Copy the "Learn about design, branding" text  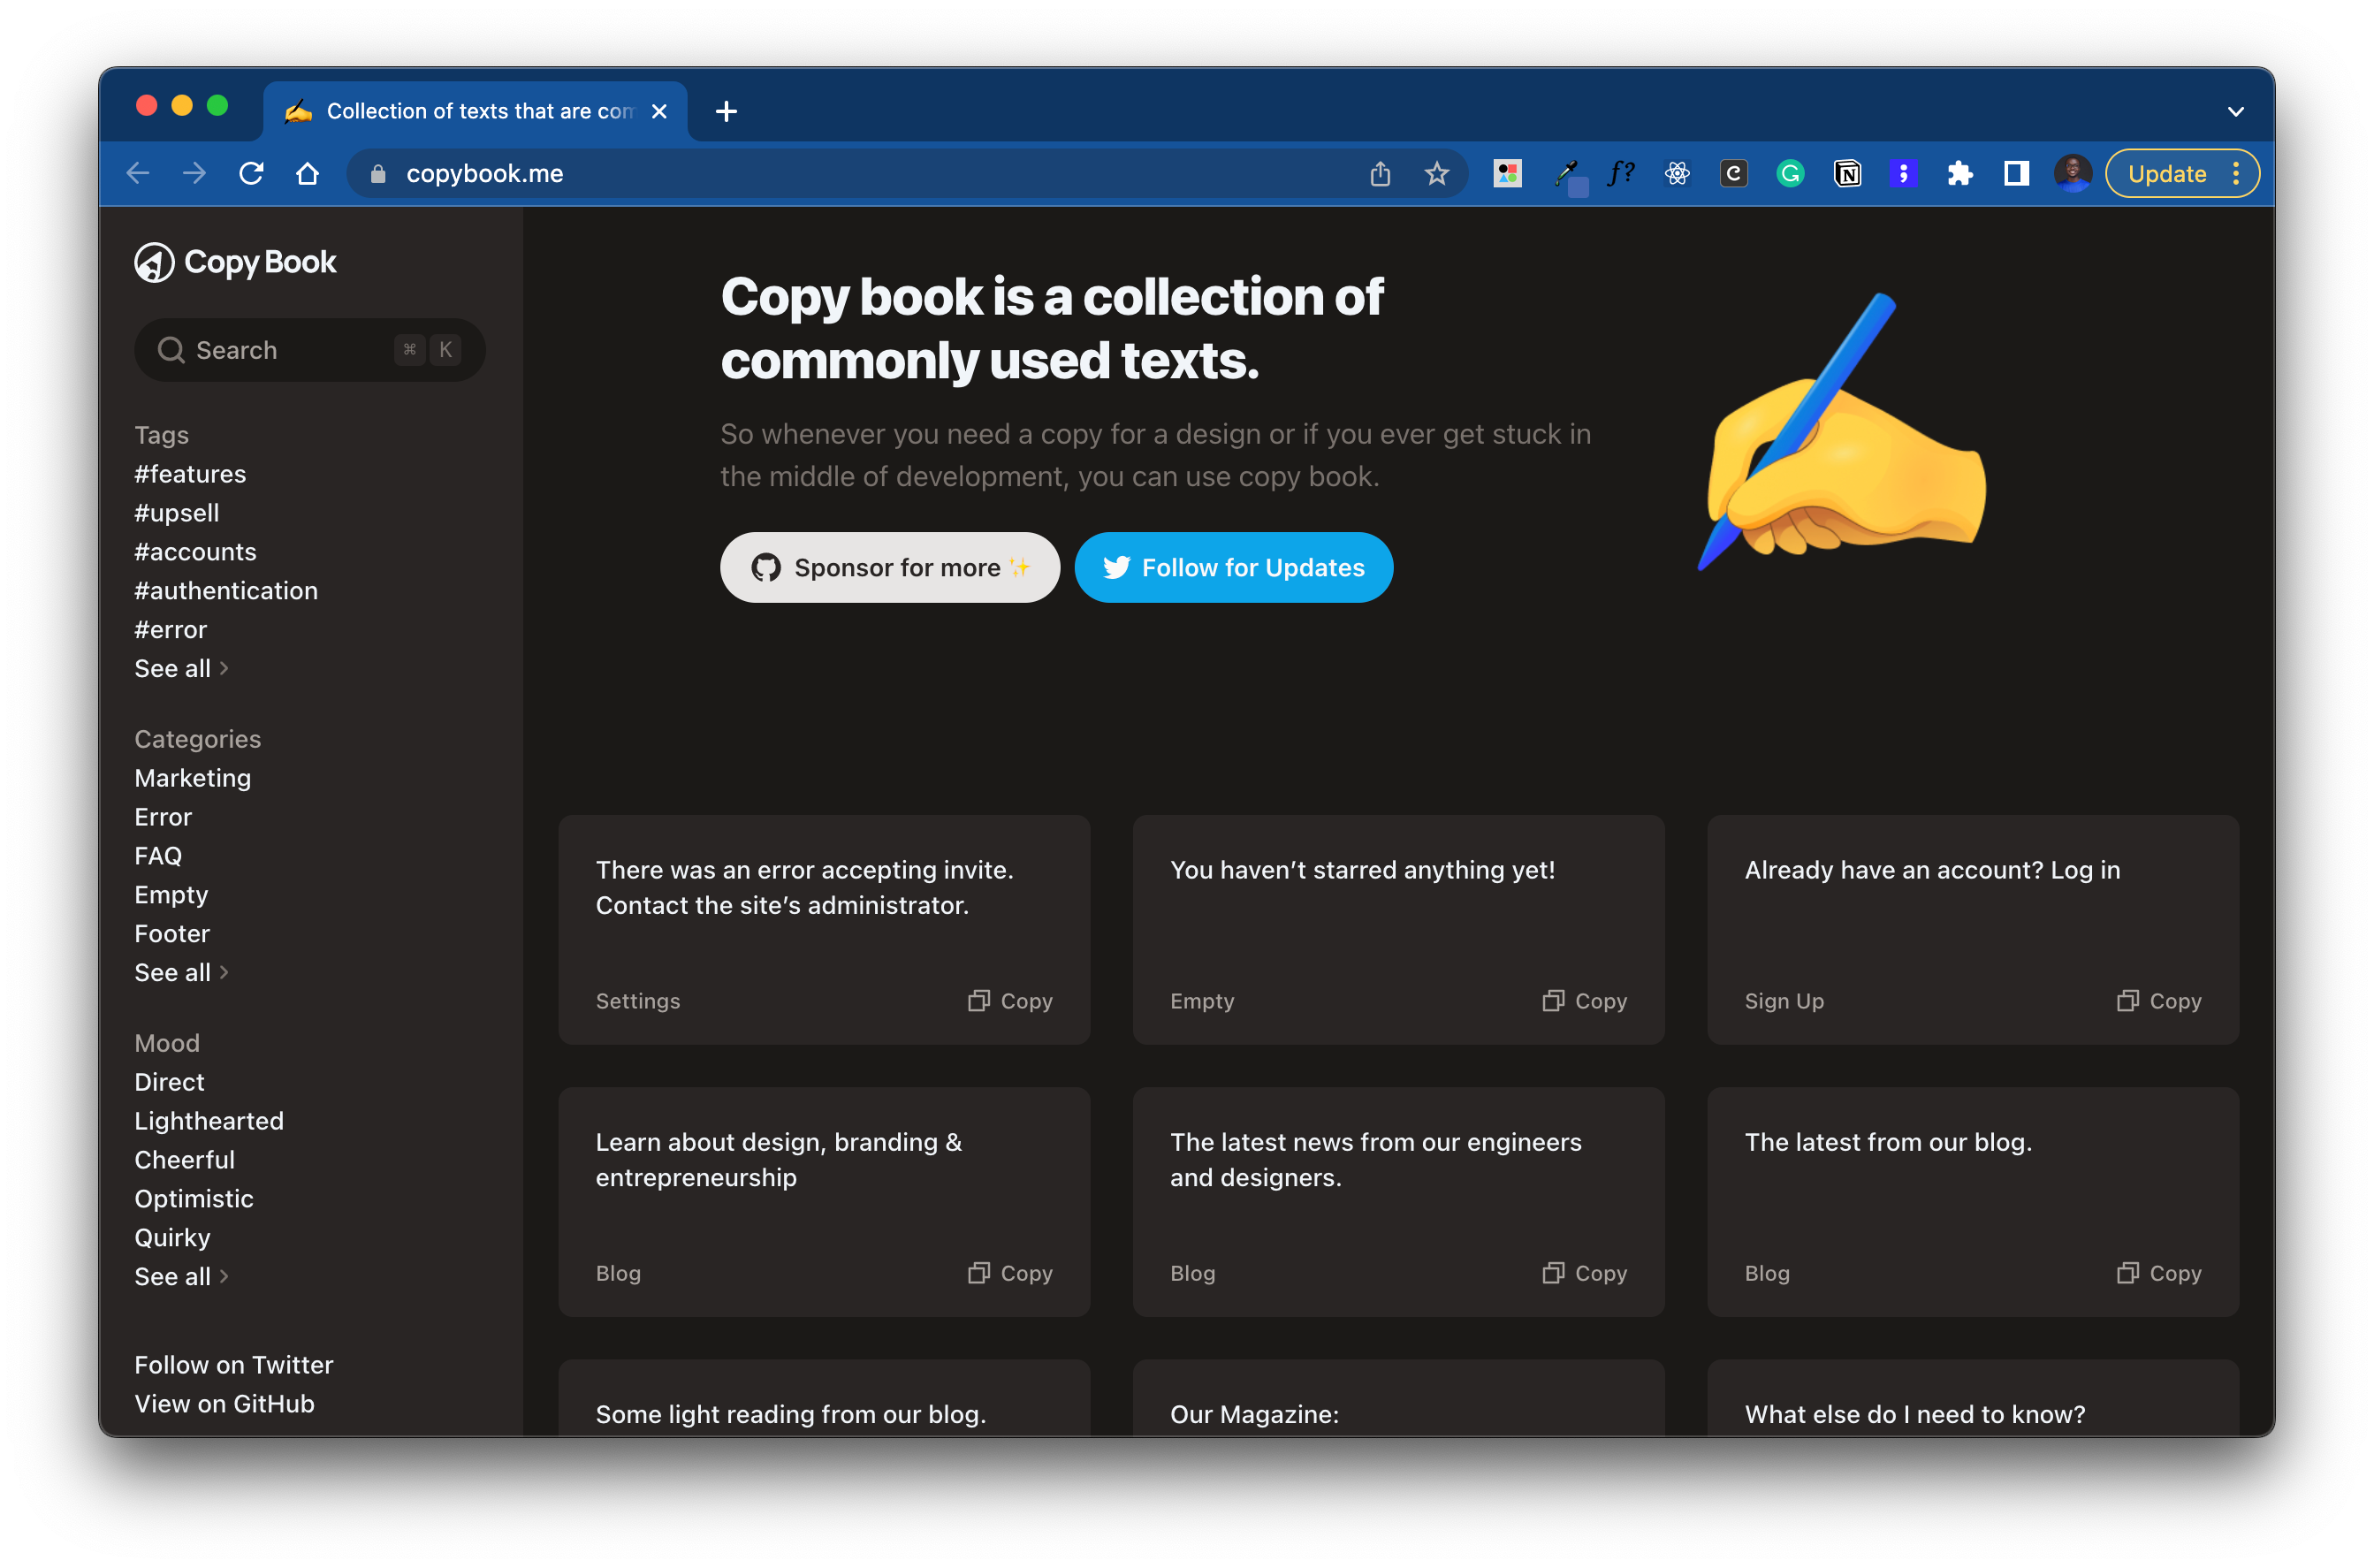coord(1010,1272)
